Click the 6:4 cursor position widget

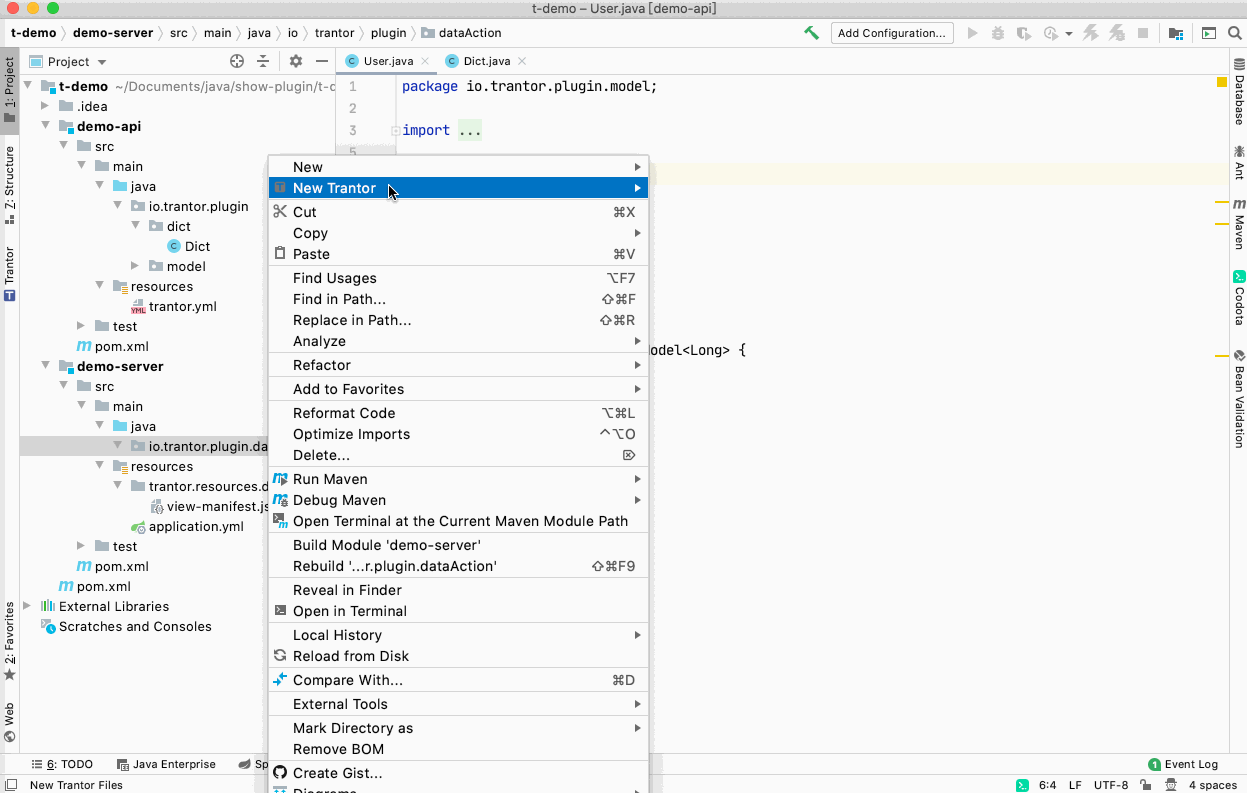1047,785
